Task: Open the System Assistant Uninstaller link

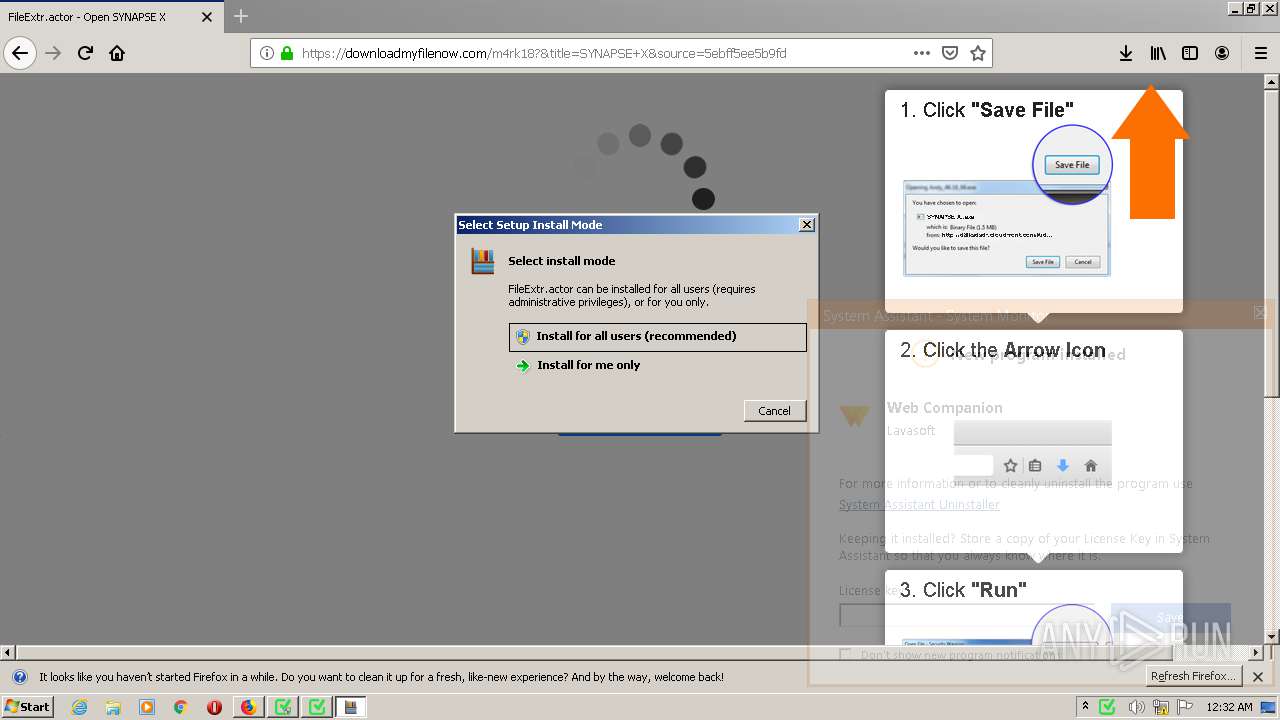Action: click(919, 505)
